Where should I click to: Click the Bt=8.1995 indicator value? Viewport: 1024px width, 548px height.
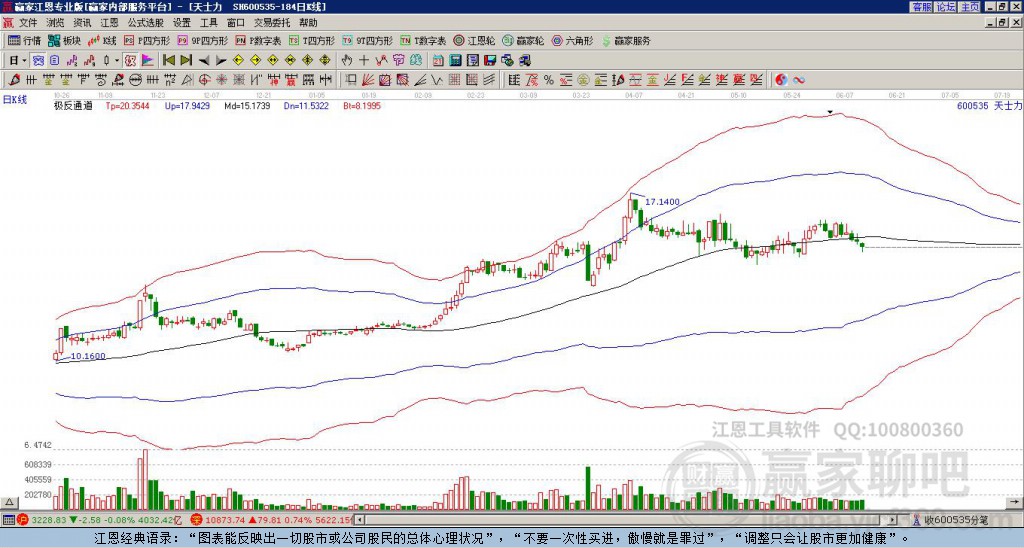point(362,105)
